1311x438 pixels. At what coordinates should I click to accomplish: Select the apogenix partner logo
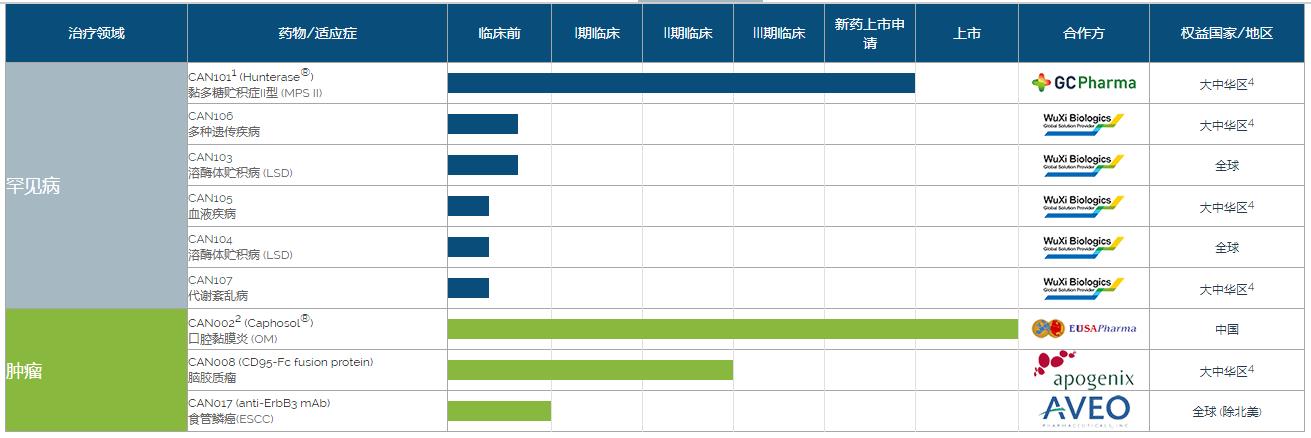(x=1083, y=370)
